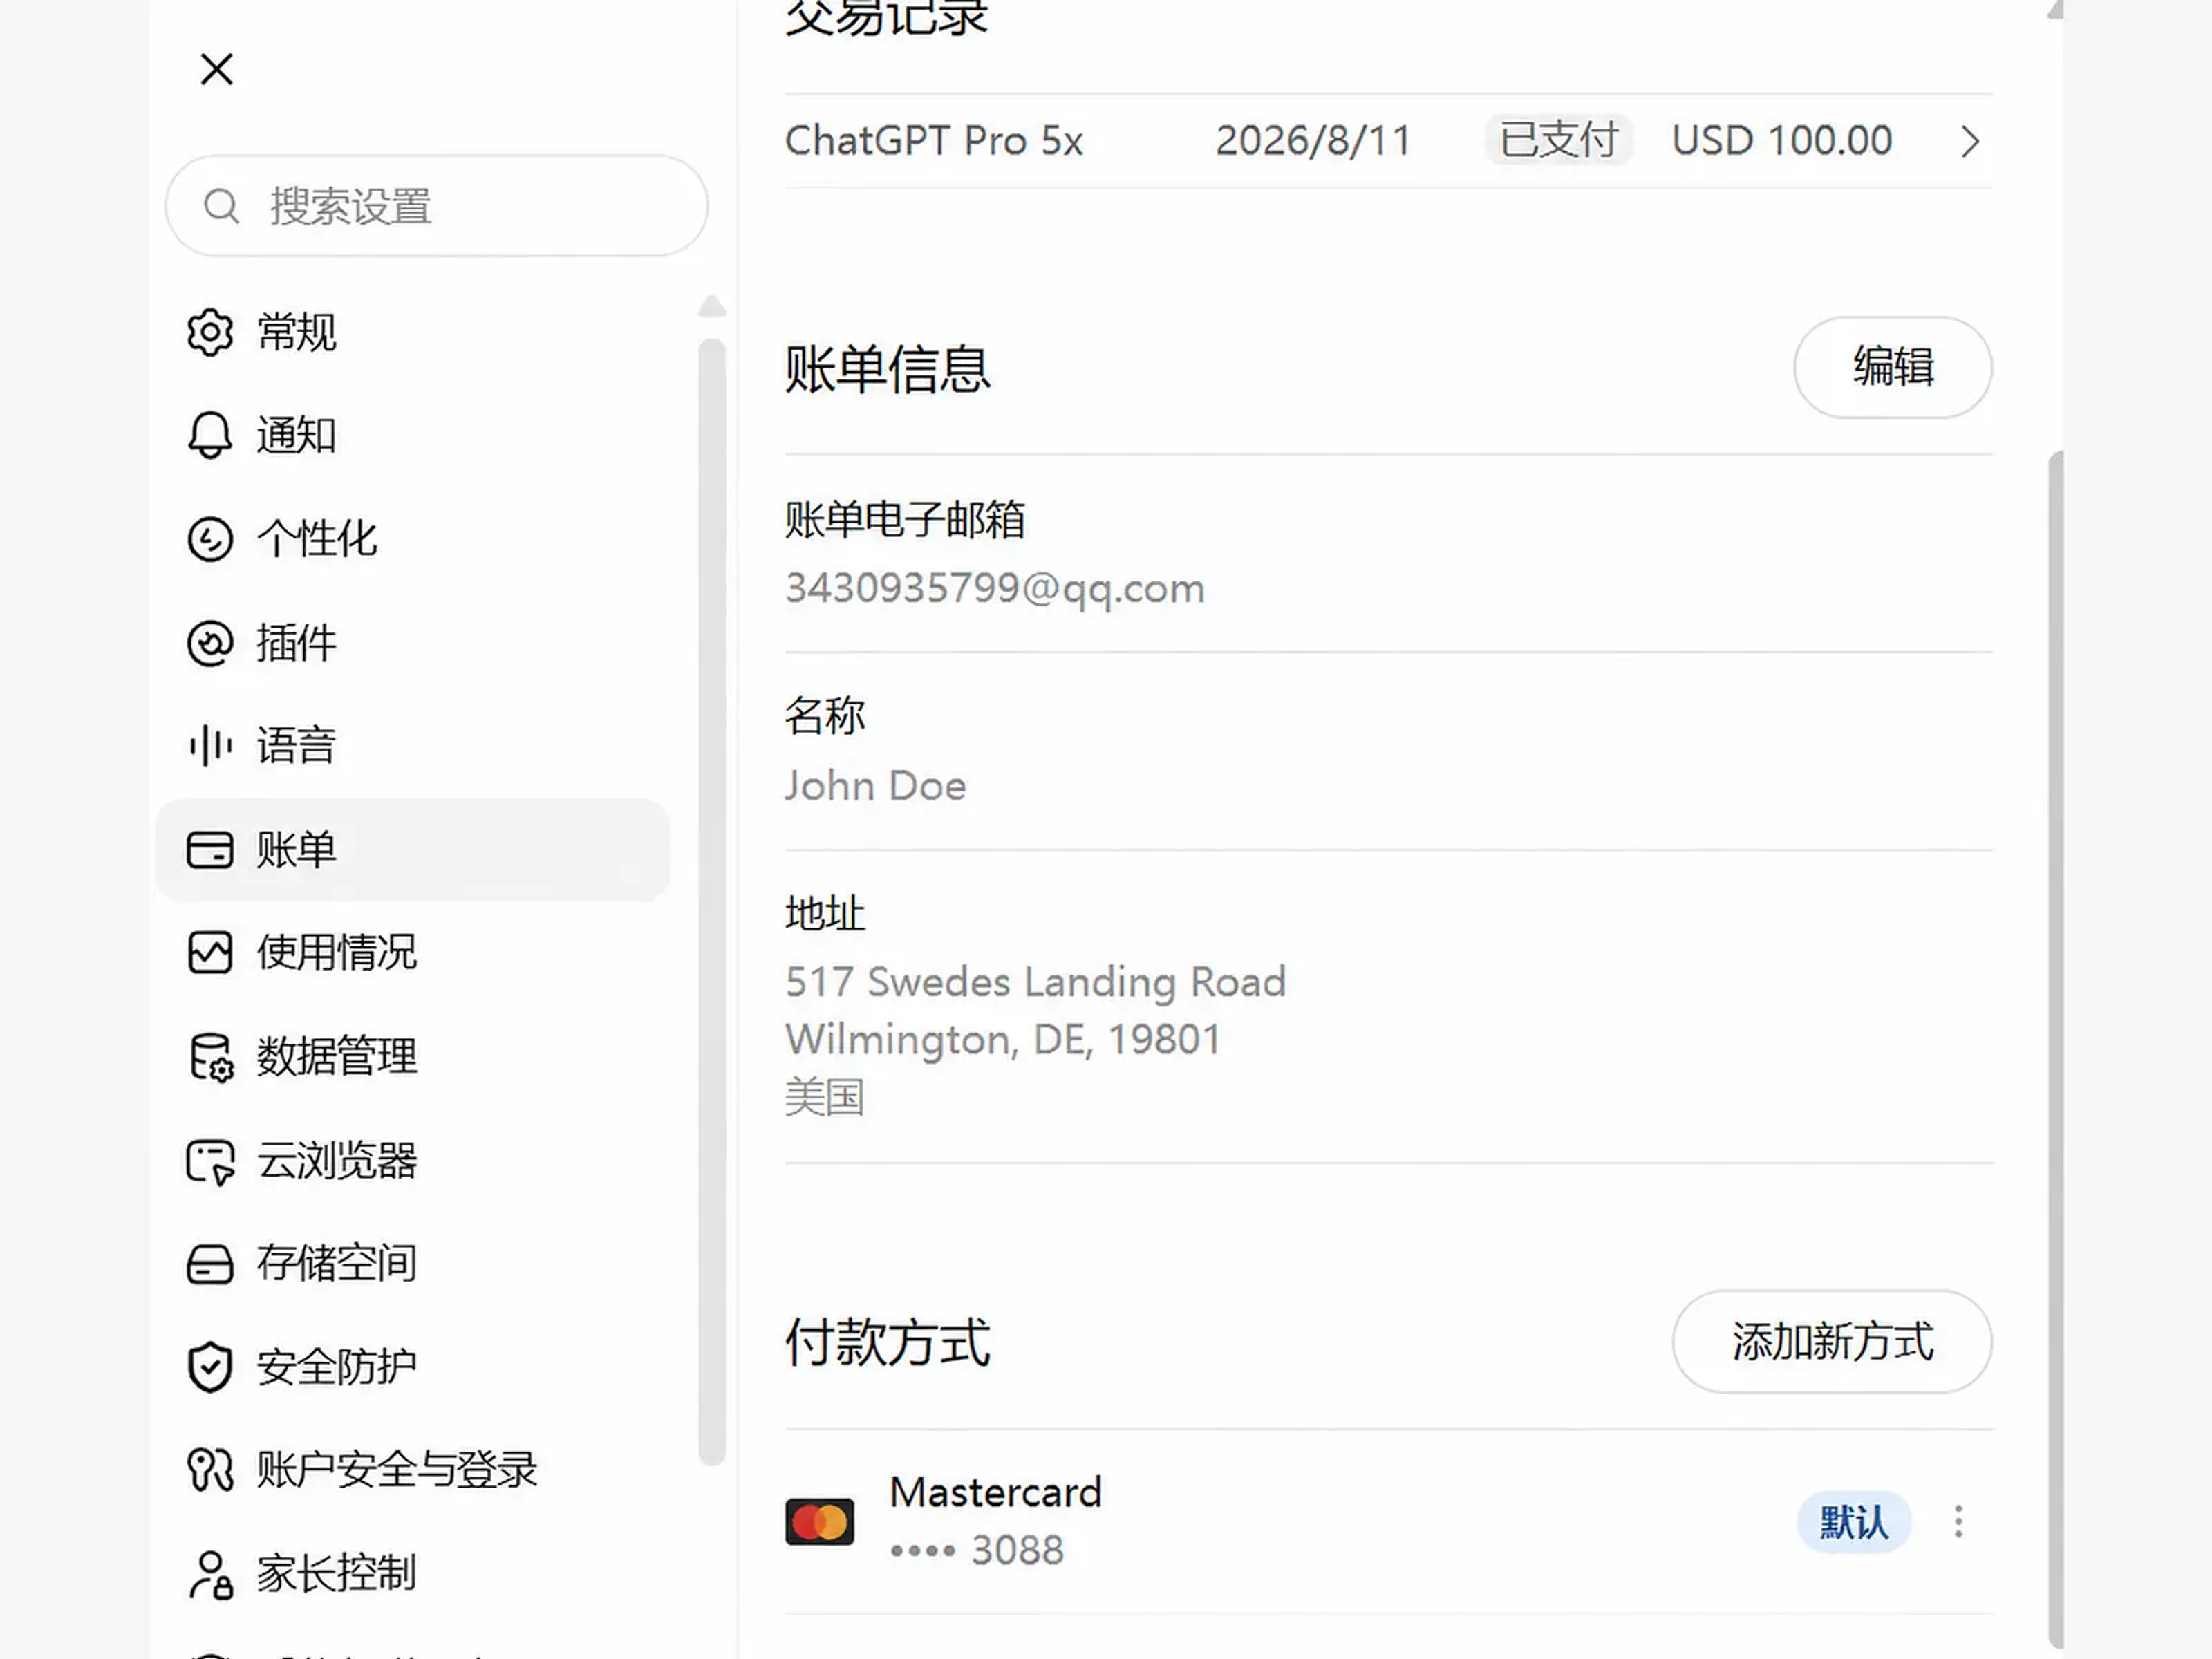
Task: Open the 个性化 settings section
Action: point(412,539)
